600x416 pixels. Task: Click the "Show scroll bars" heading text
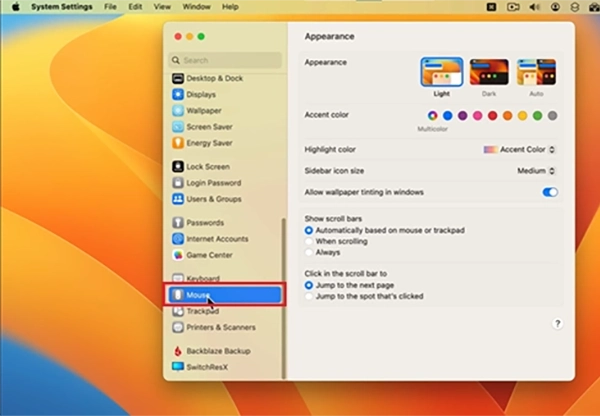click(x=333, y=219)
